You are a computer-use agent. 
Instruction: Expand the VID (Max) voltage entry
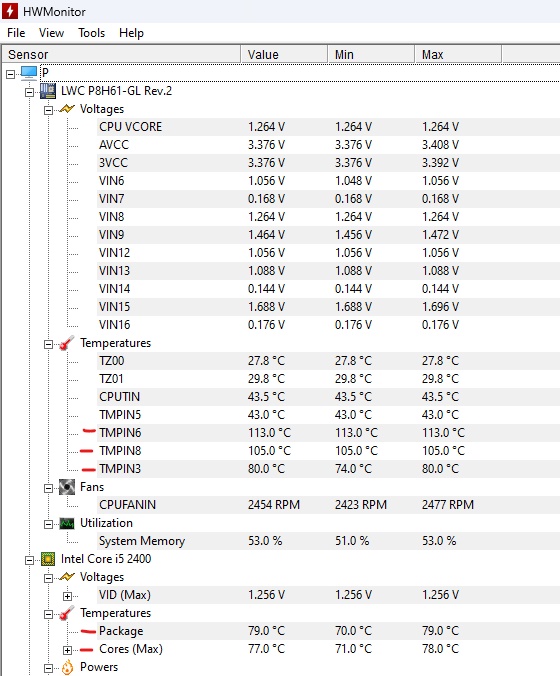67,596
